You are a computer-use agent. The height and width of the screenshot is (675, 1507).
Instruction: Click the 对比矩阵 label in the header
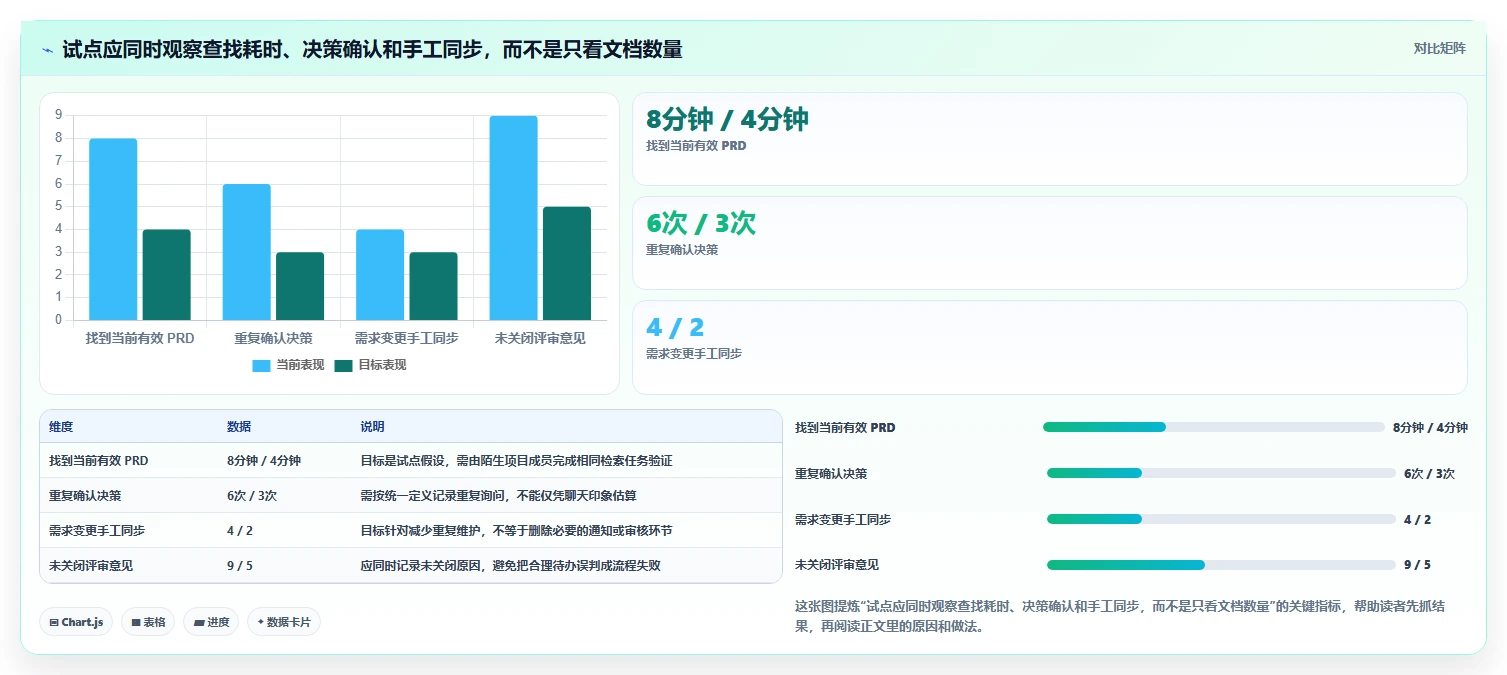click(1439, 49)
